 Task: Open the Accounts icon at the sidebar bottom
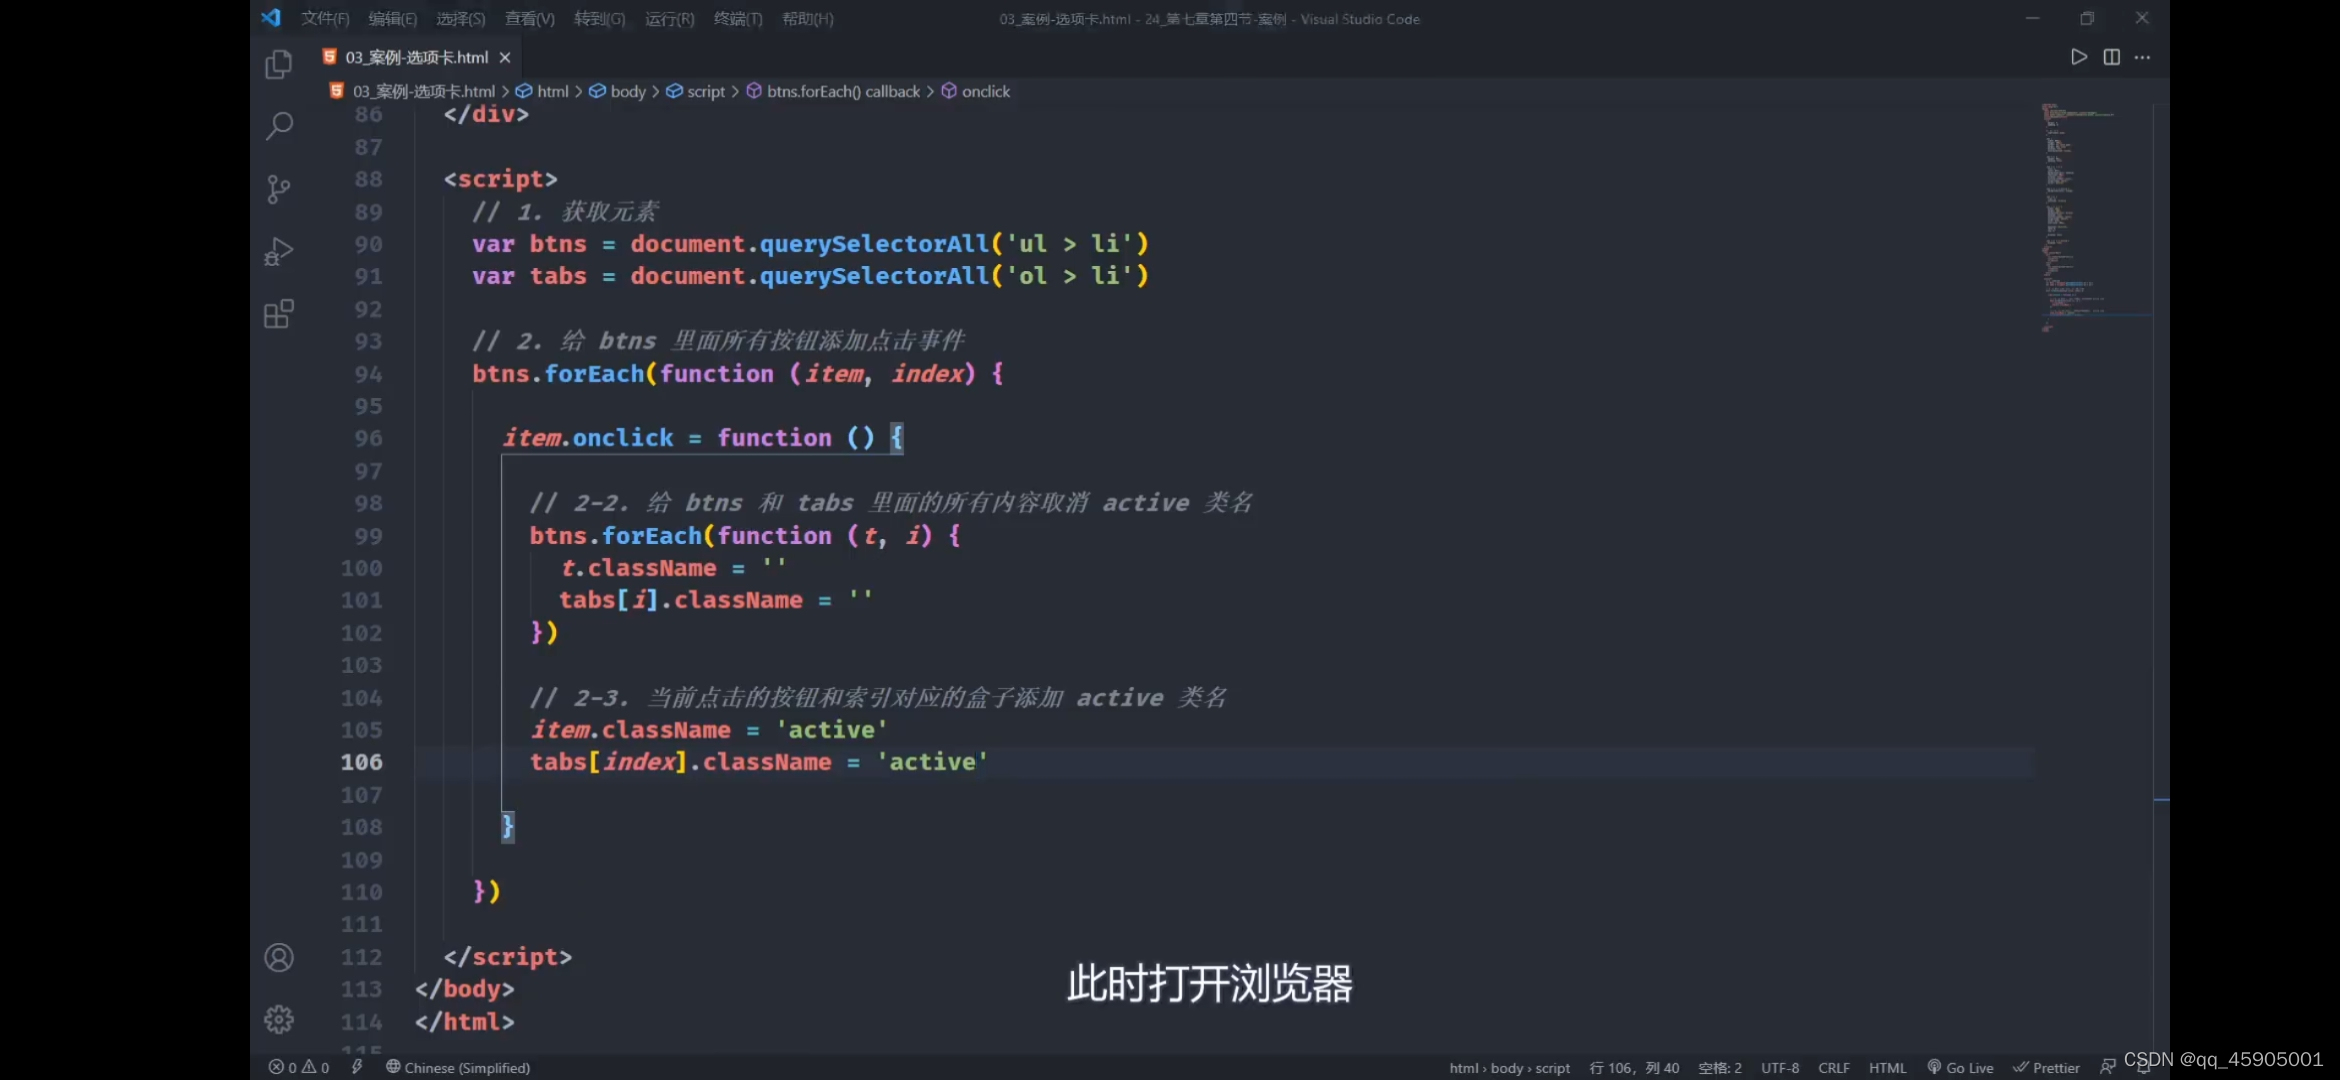point(278,957)
